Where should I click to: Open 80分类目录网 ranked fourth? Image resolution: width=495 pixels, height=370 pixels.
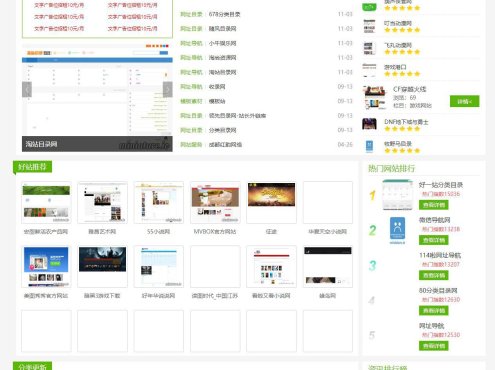coord(438,291)
